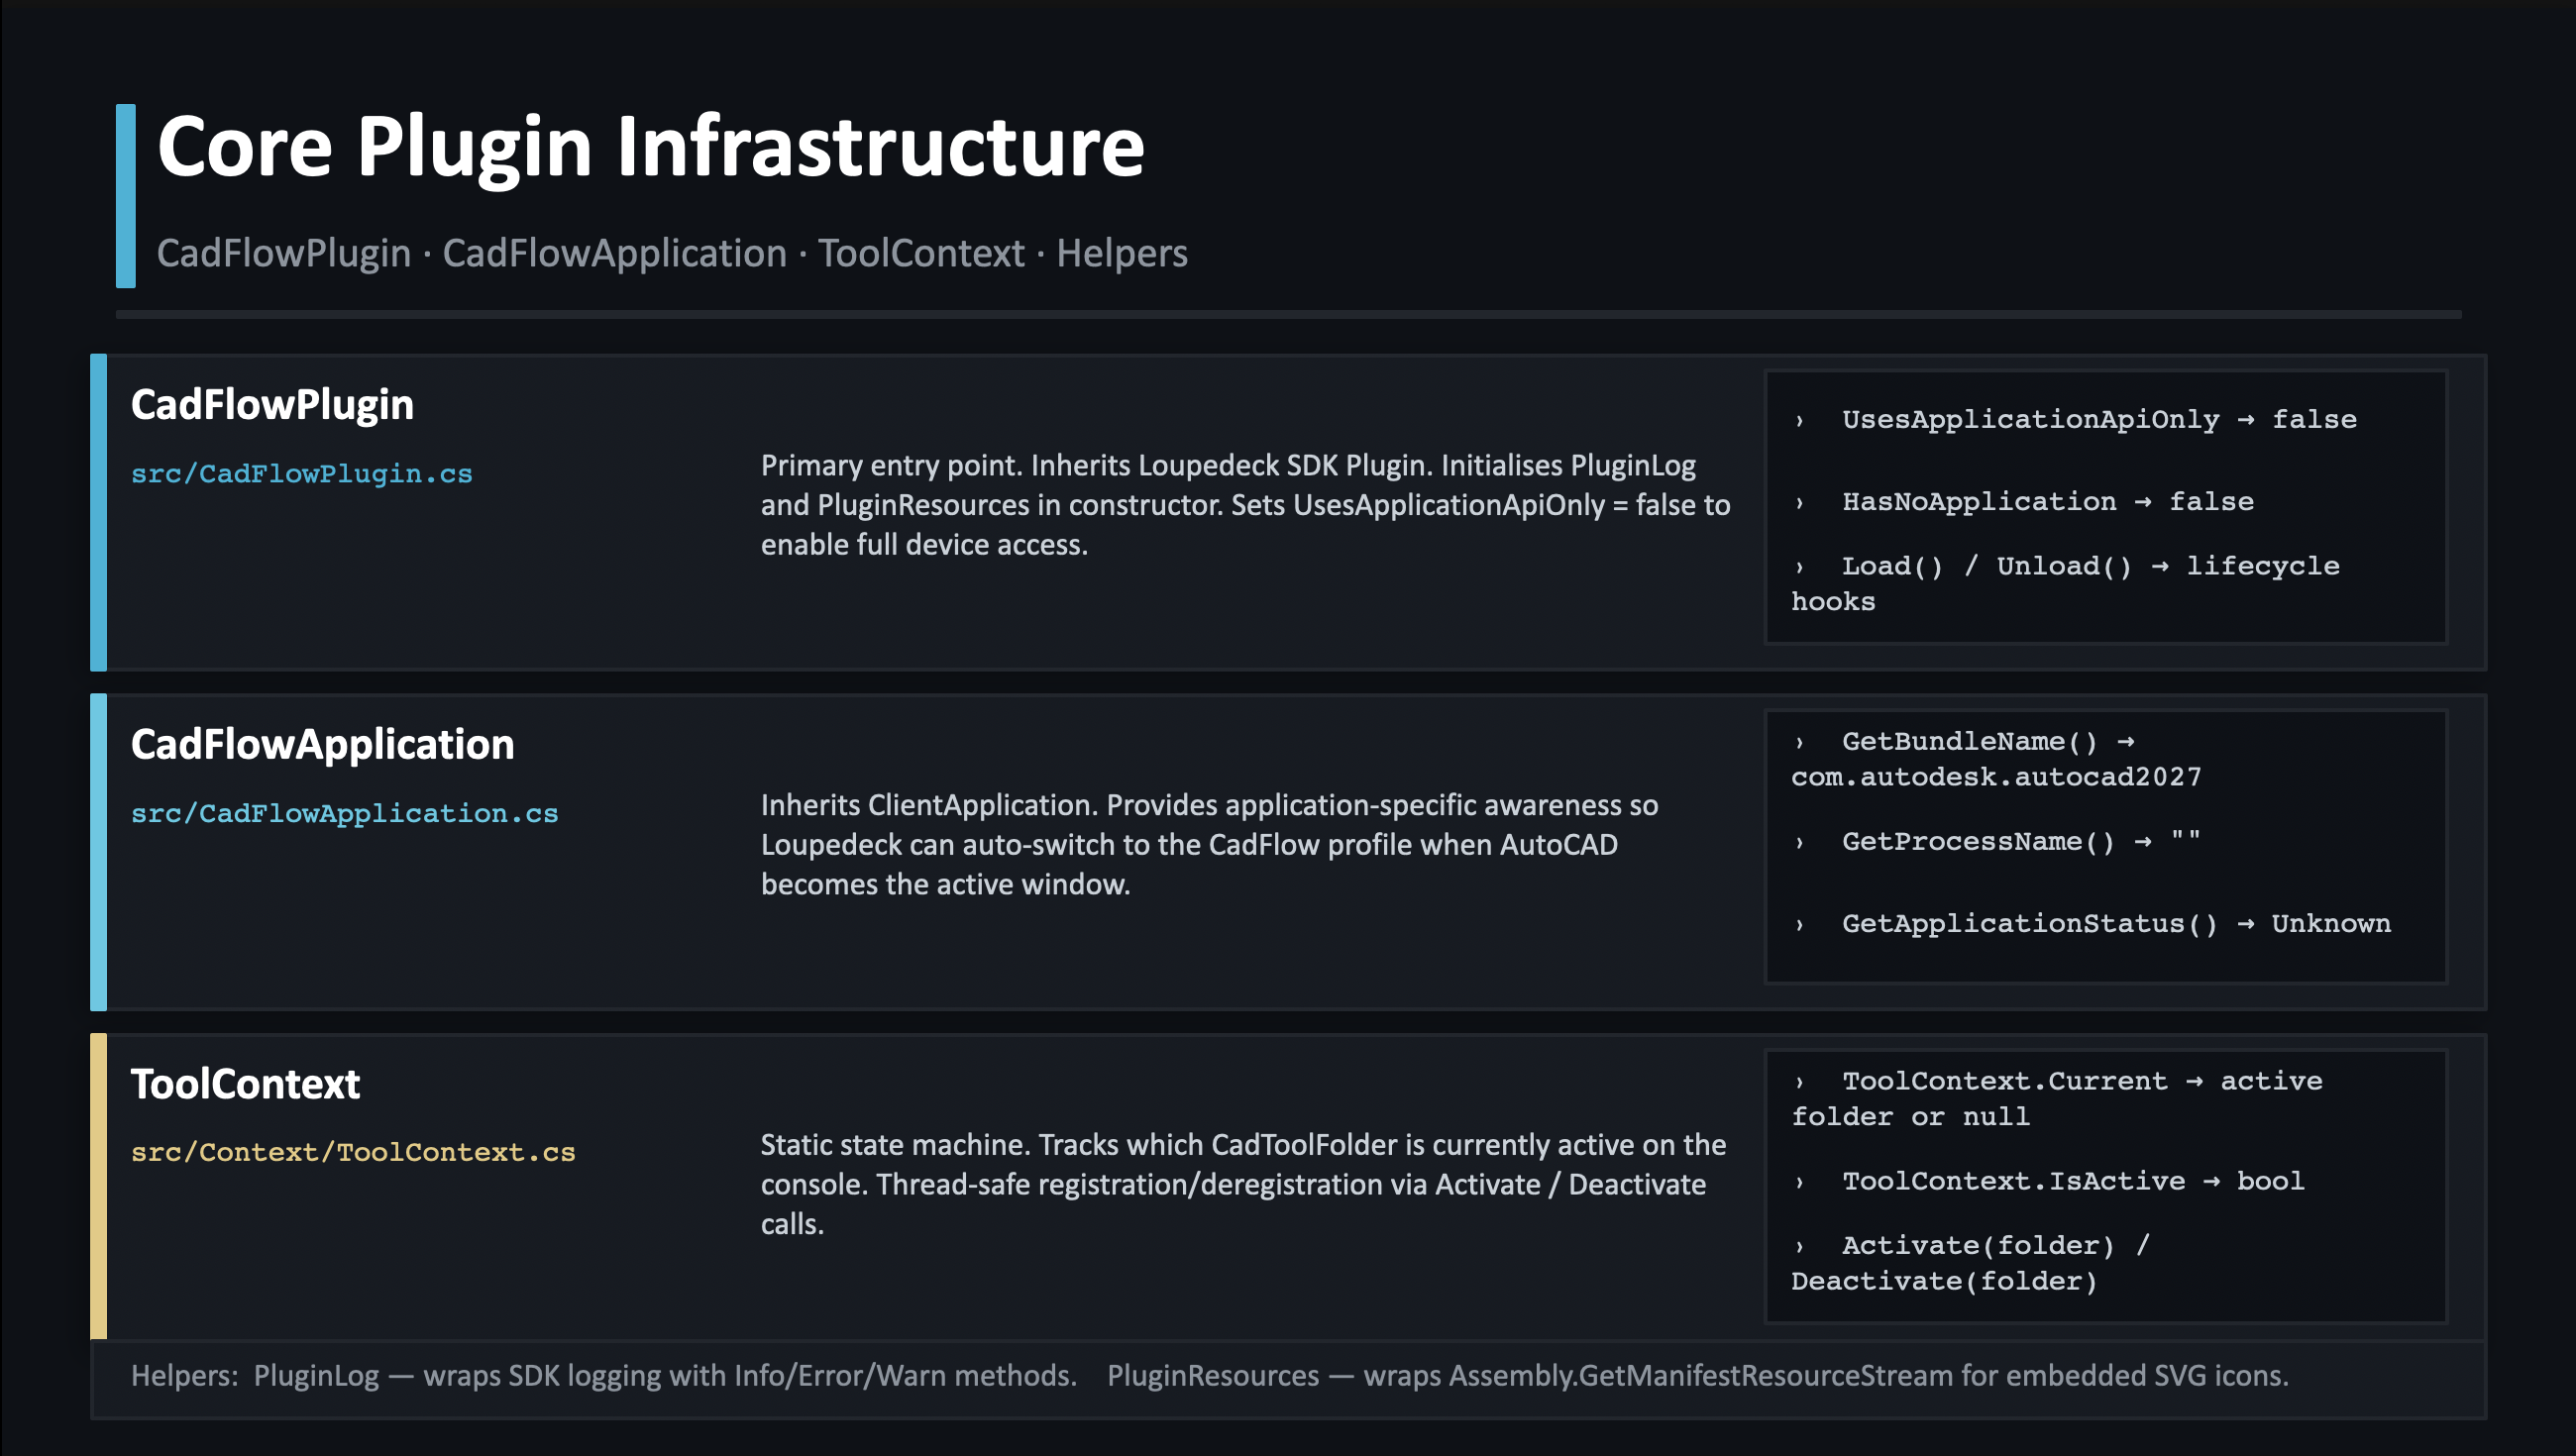
Task: Click the blue accent bar beside title
Action: pyautogui.click(x=125, y=196)
